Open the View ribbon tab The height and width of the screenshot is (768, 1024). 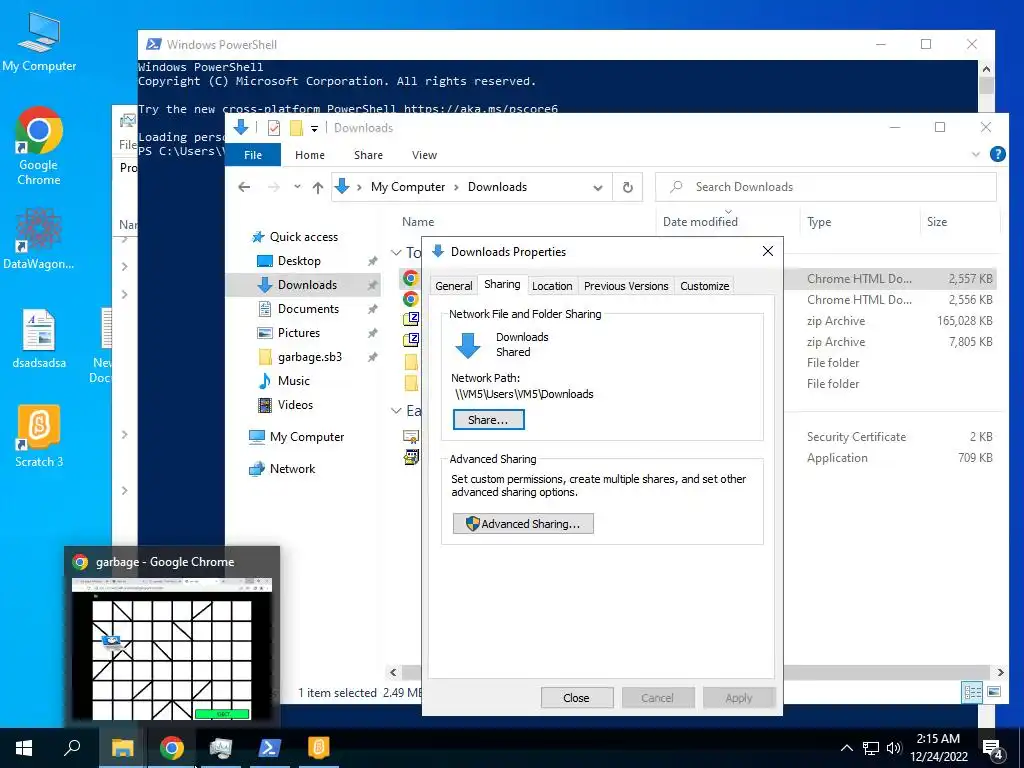click(424, 155)
